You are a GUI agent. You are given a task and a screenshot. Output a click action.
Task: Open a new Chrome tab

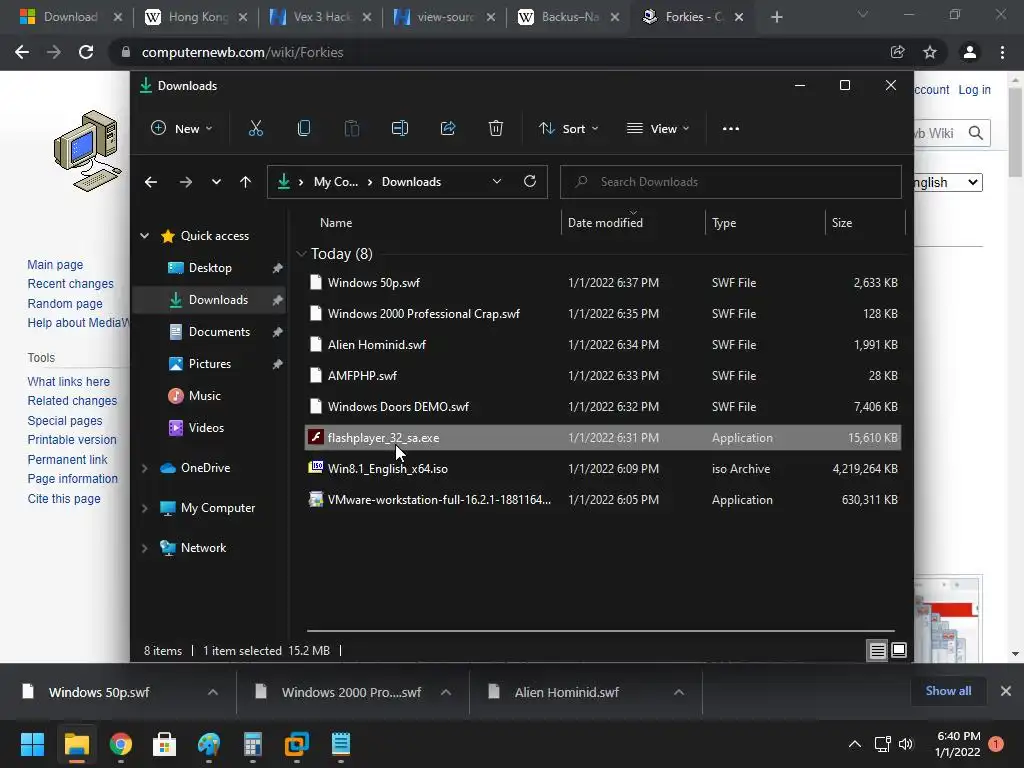click(x=776, y=17)
